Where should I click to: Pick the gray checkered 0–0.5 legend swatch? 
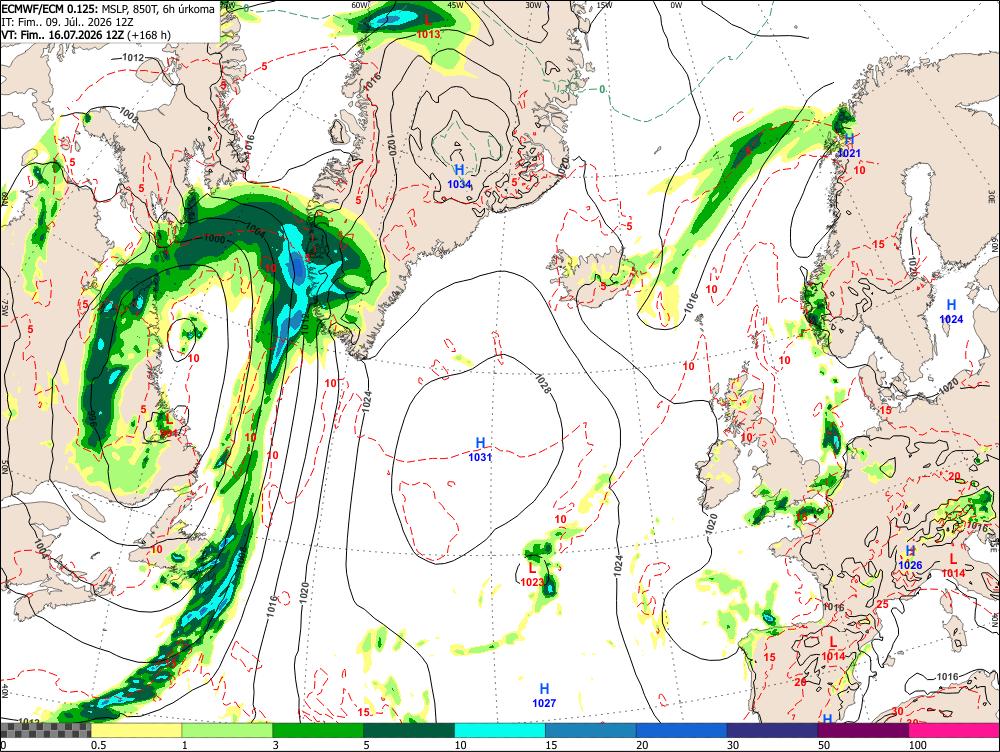45,730
